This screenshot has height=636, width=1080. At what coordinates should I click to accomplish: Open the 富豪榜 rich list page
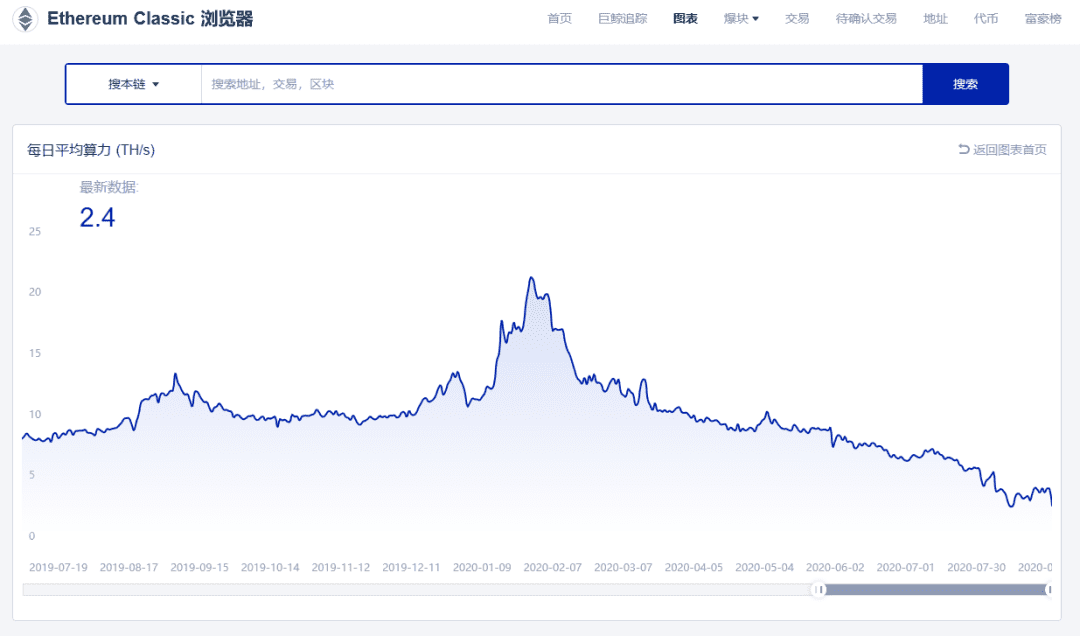[x=1043, y=19]
